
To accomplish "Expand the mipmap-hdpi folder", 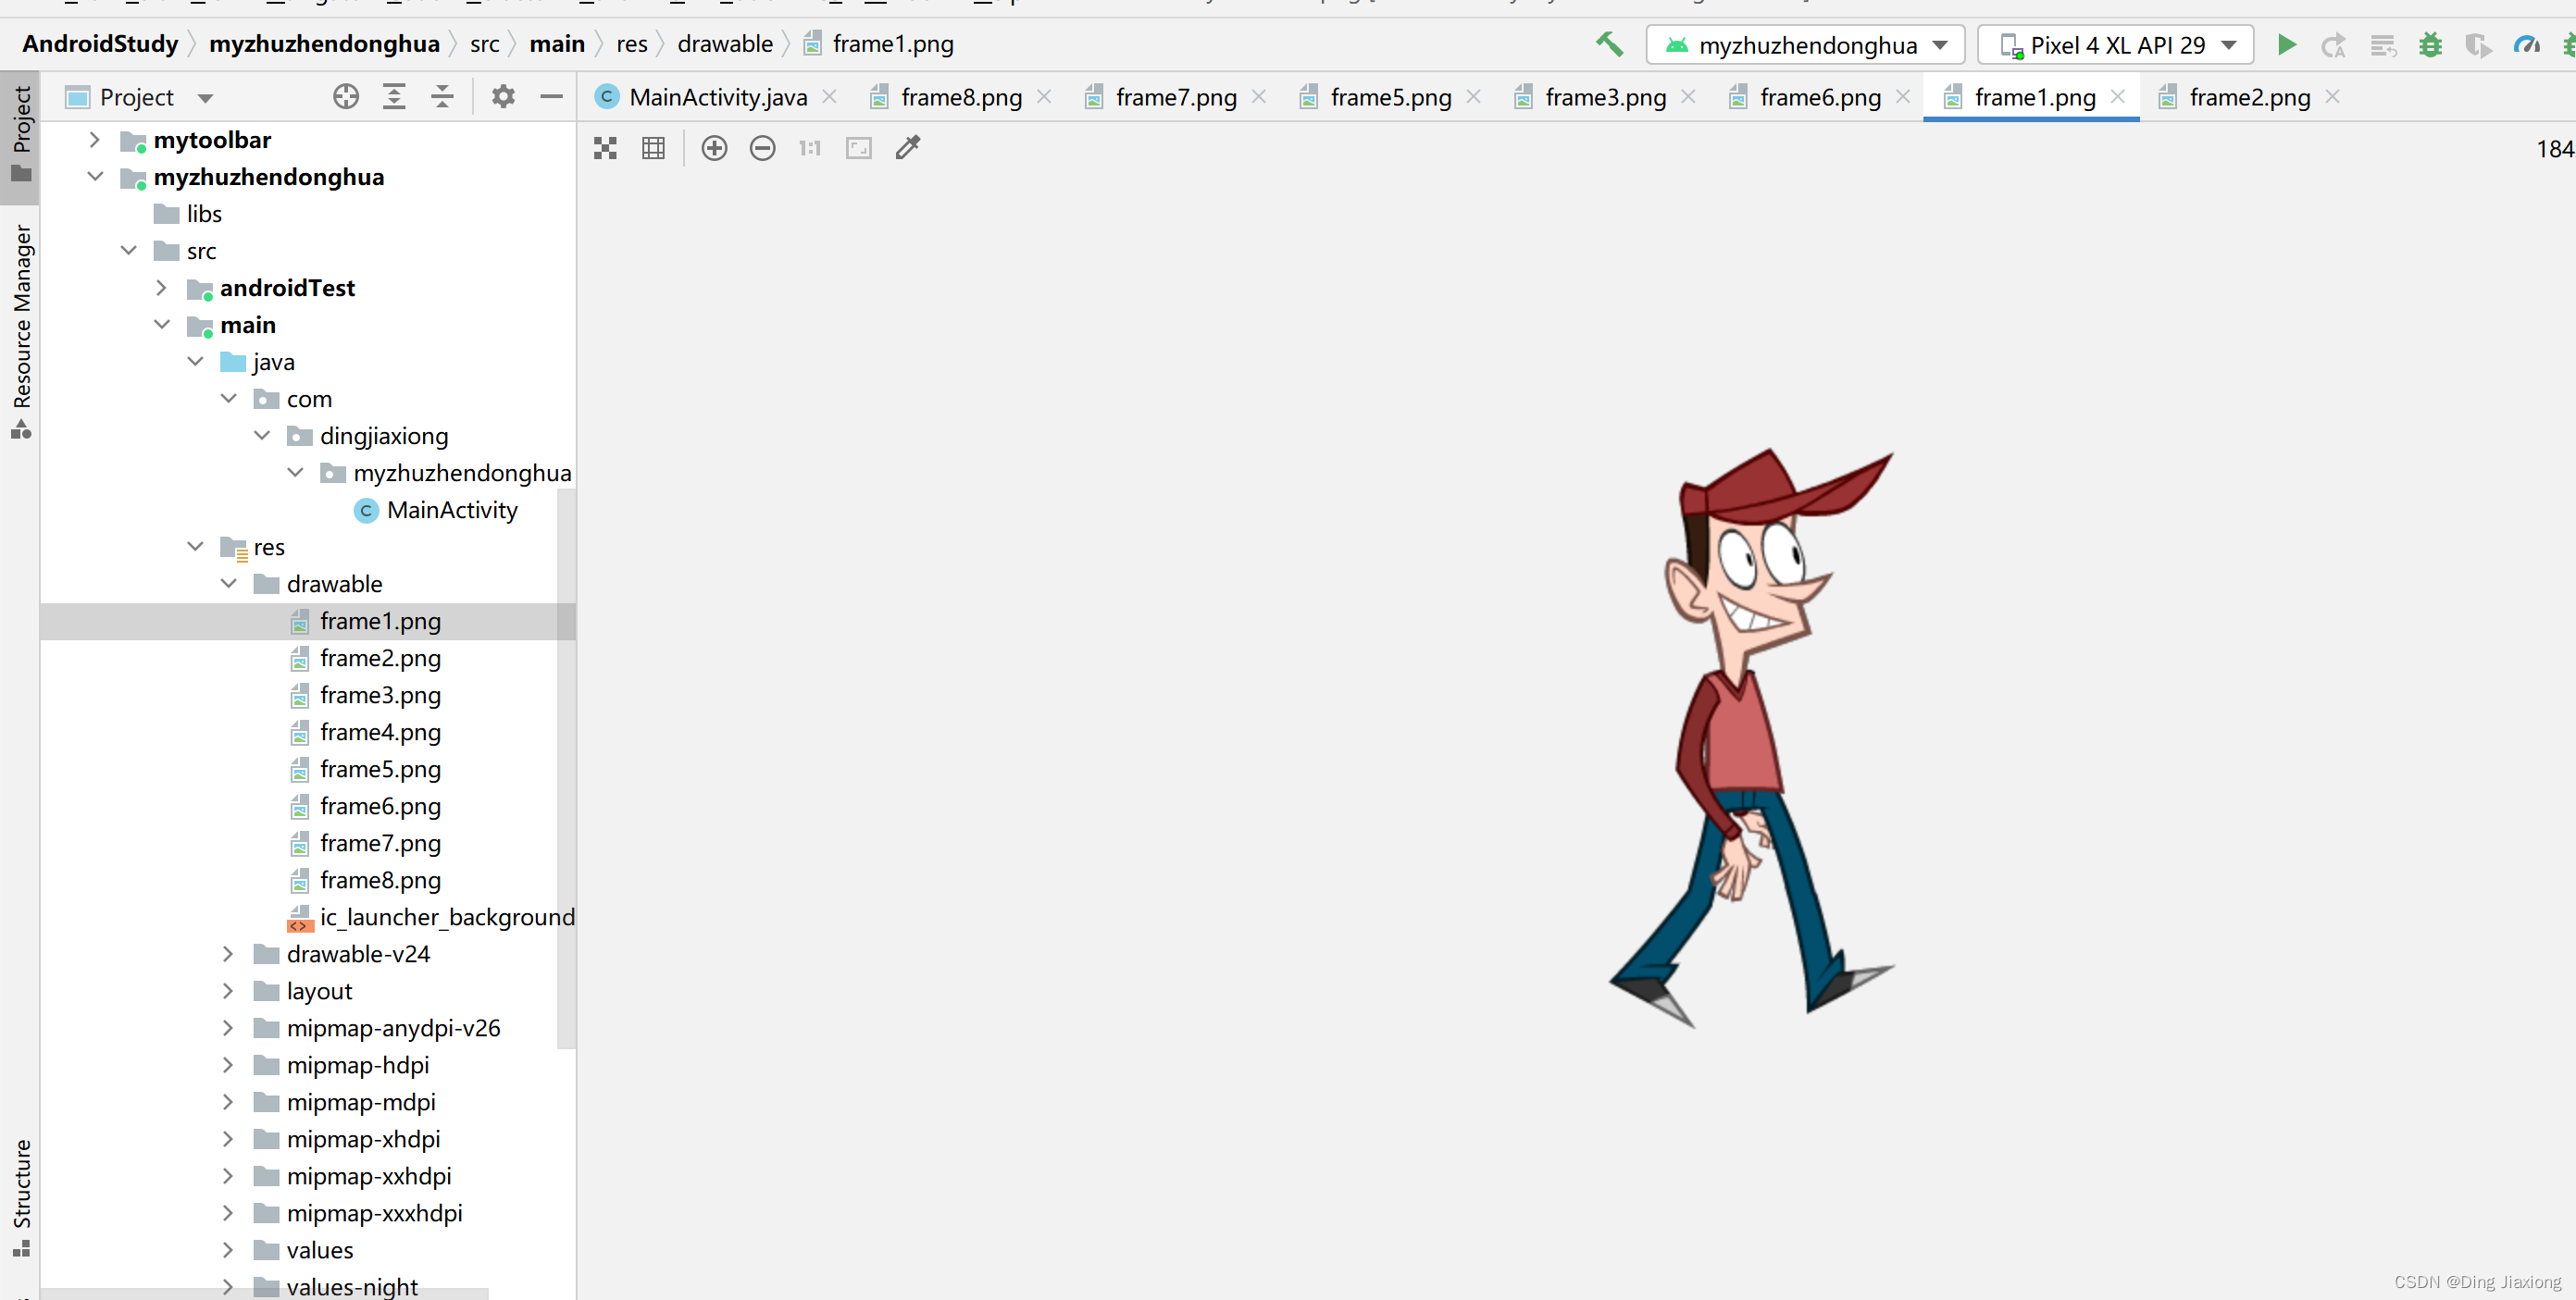I will (x=229, y=1065).
